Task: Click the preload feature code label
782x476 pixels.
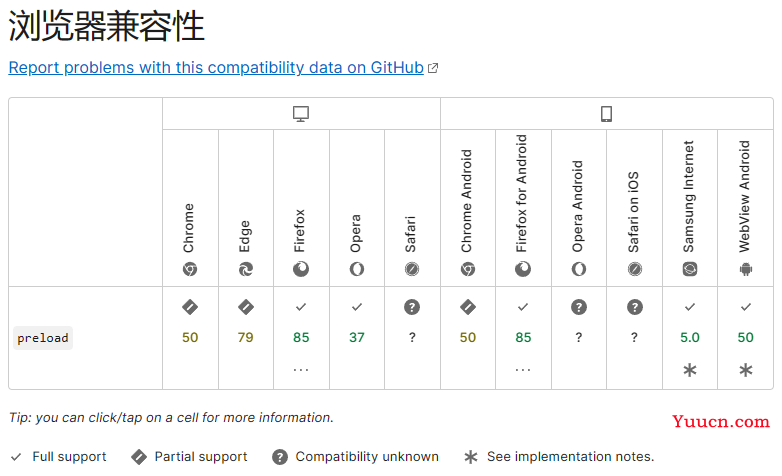Action: pos(43,338)
